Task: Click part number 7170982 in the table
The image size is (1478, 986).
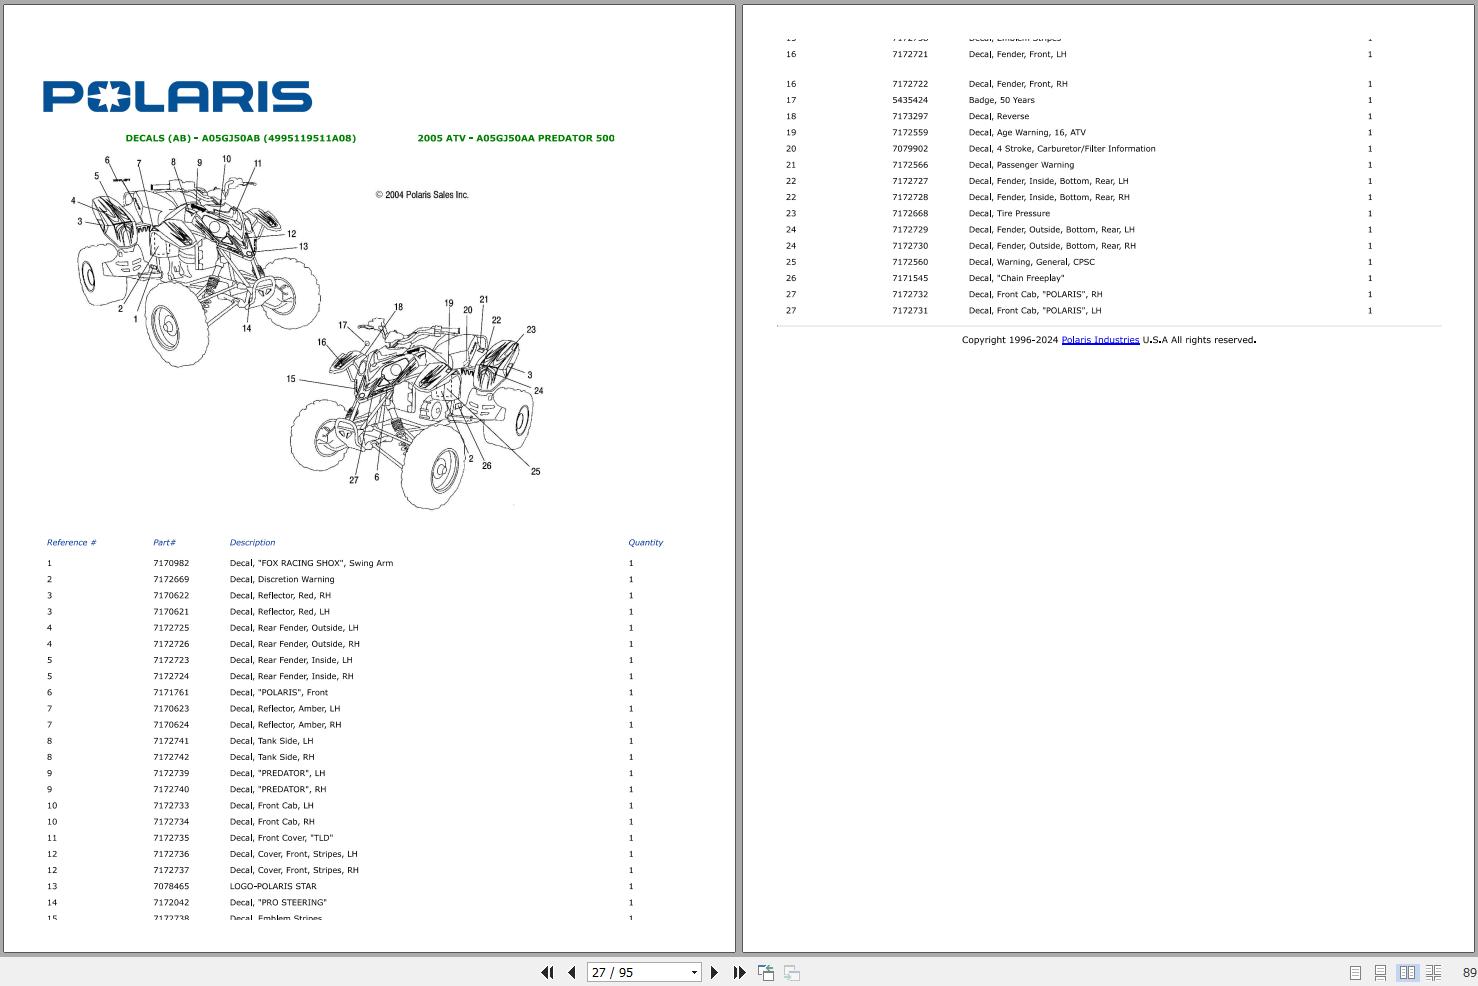Action: click(170, 563)
